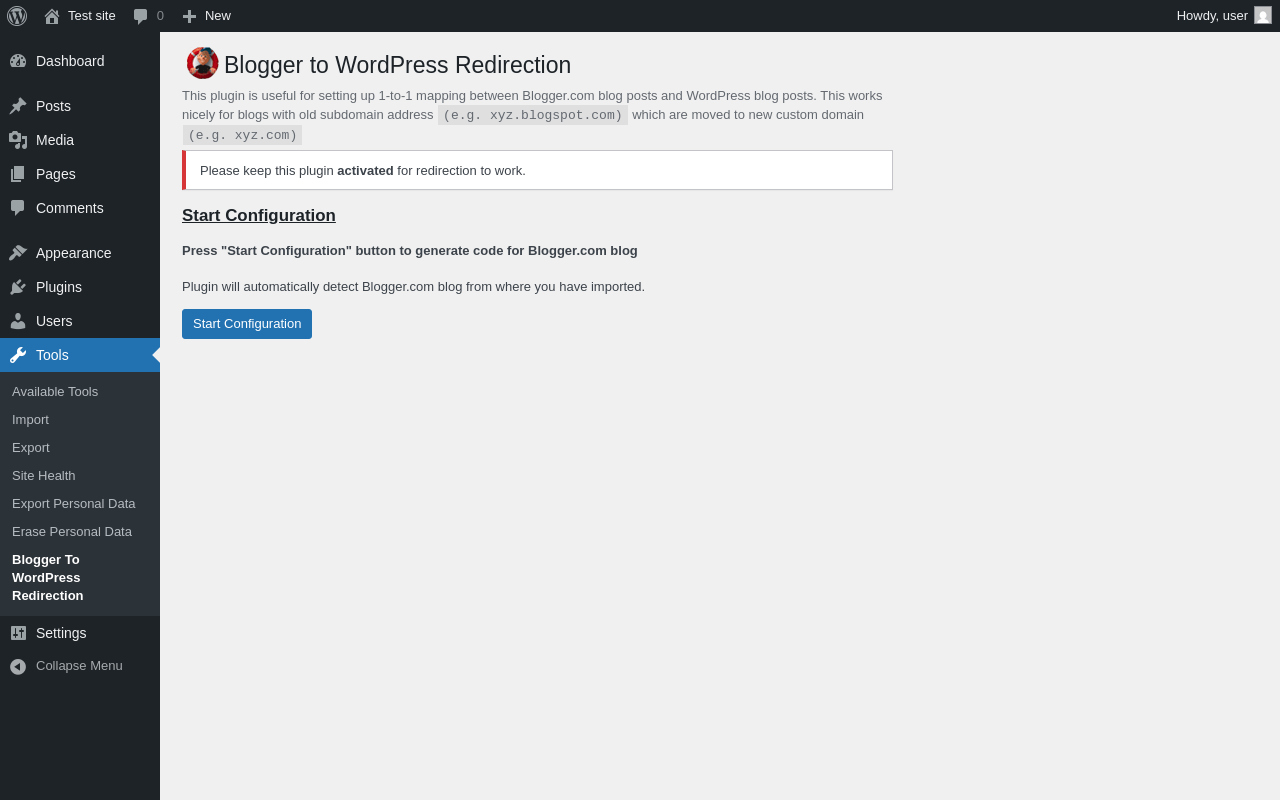The height and width of the screenshot is (800, 1280).
Task: Select Available Tools submenu item
Action: coord(55,392)
